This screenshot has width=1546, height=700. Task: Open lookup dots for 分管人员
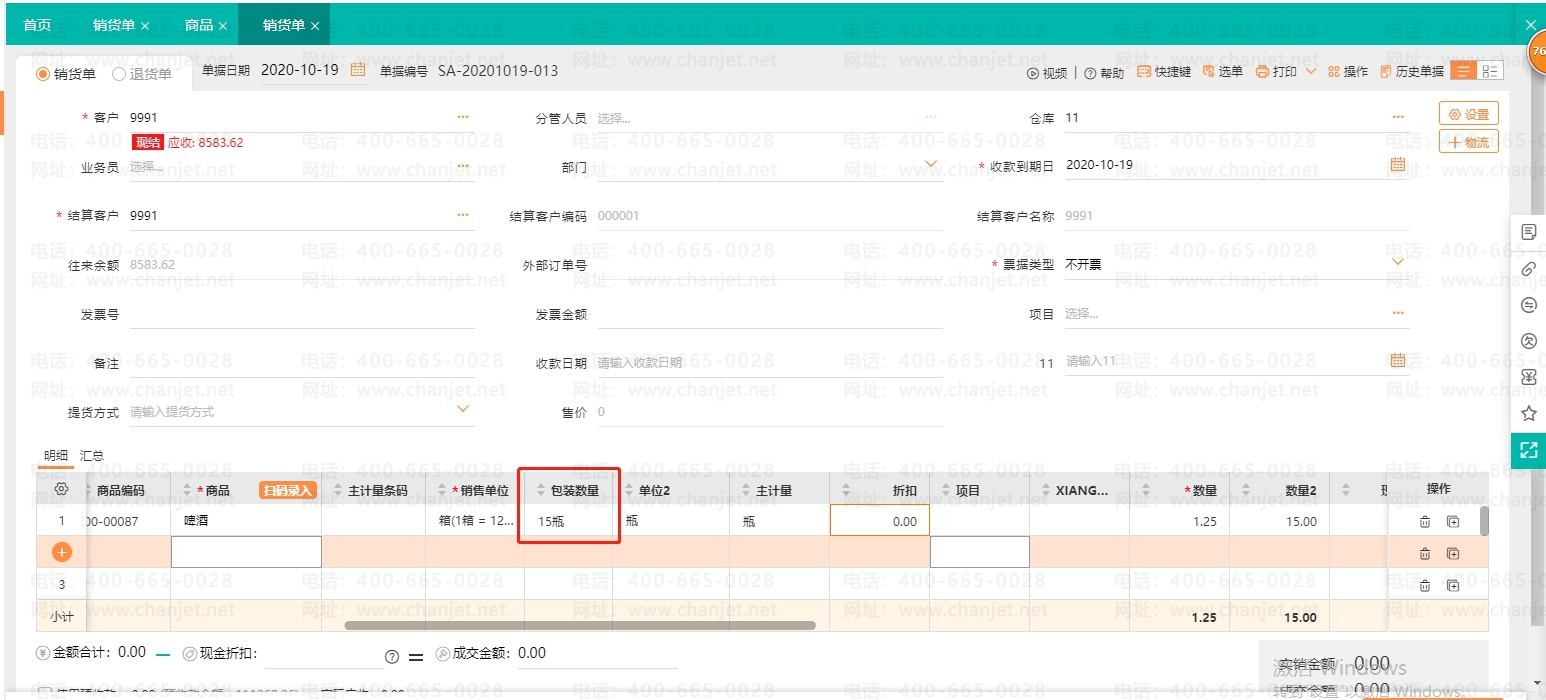[931, 118]
